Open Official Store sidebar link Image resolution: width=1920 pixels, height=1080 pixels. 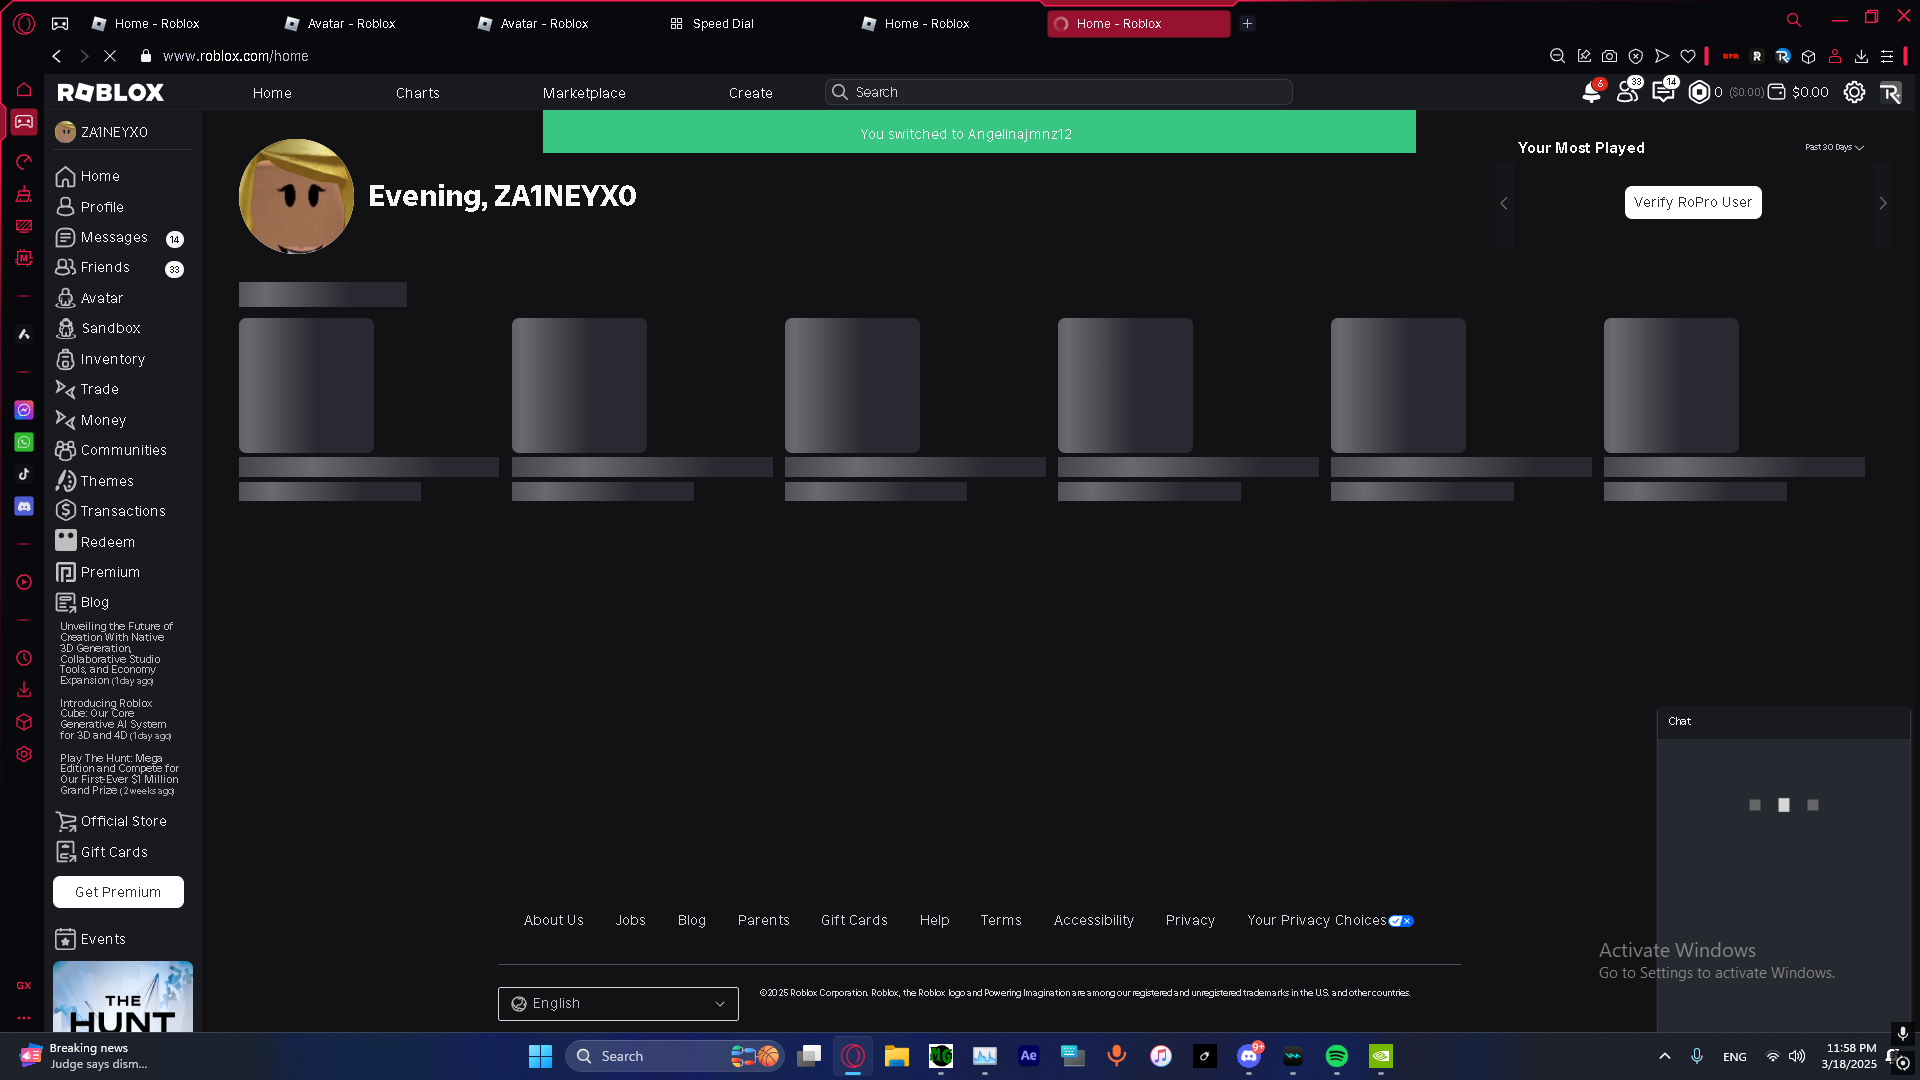(123, 821)
